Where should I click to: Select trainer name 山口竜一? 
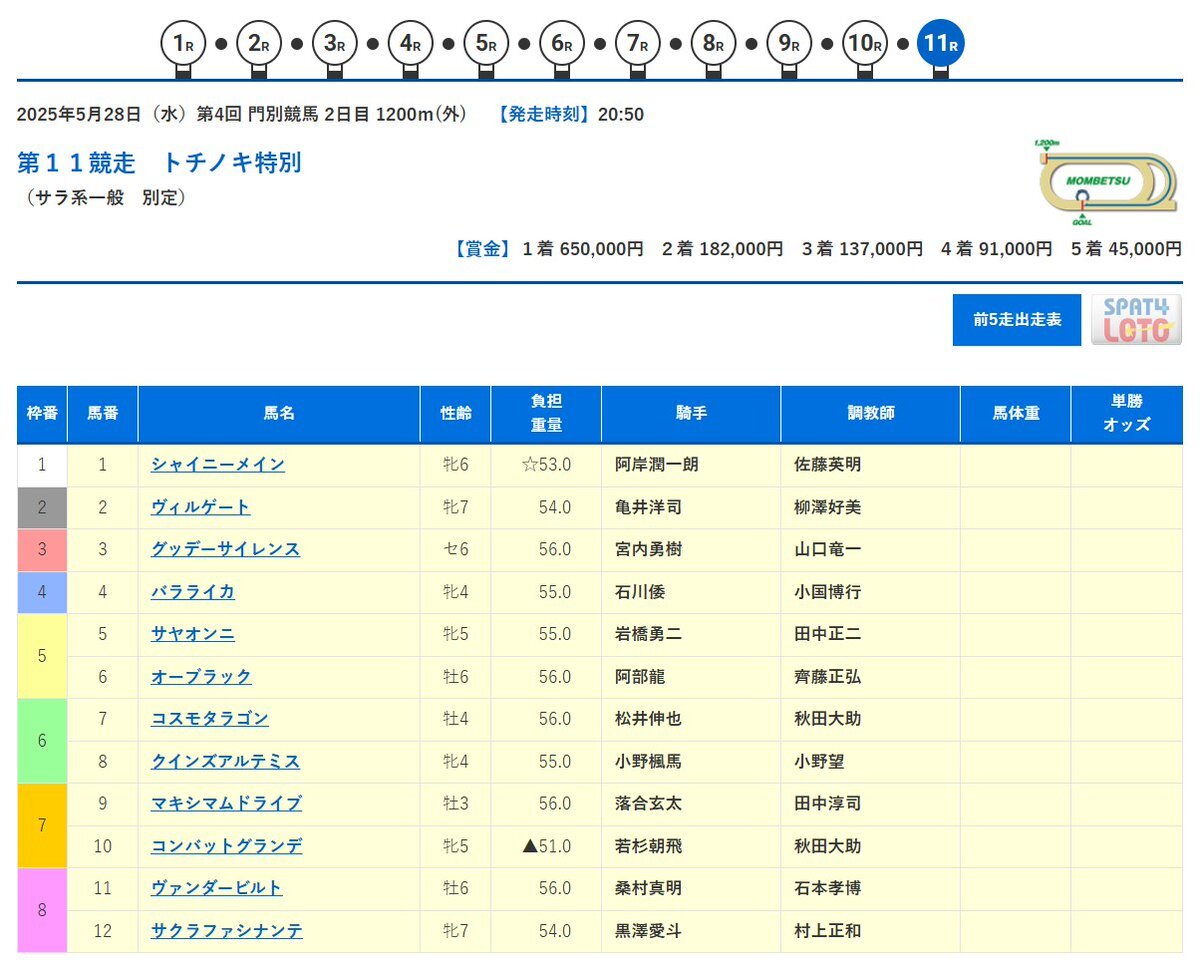click(827, 549)
